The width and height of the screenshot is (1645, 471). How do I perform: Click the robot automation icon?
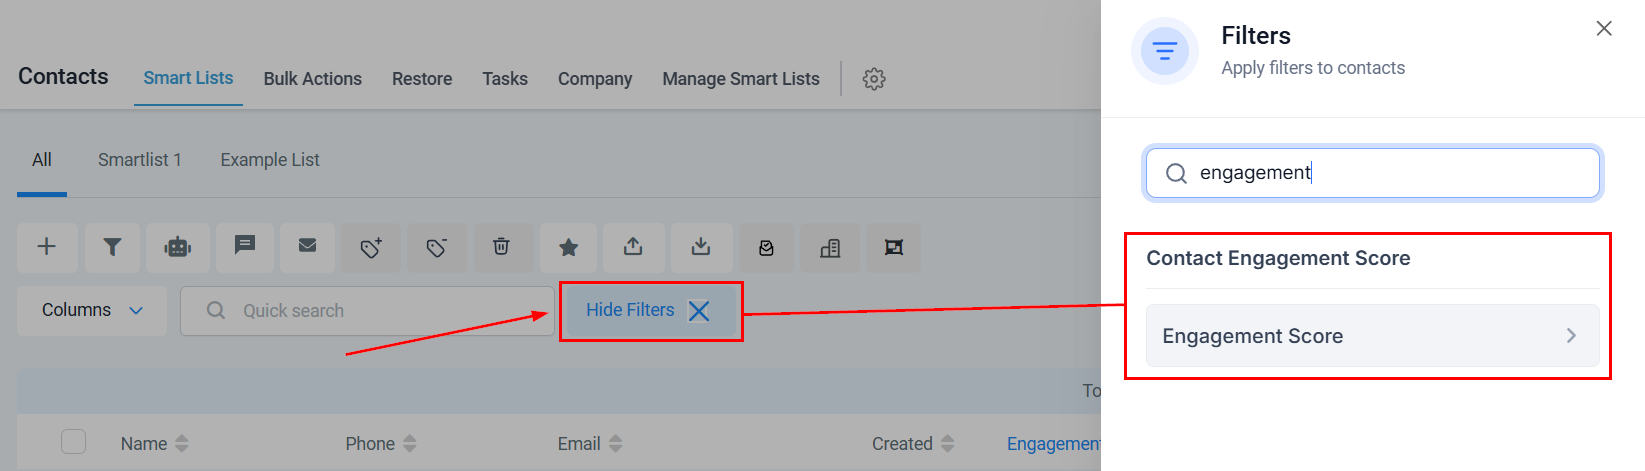(x=178, y=247)
